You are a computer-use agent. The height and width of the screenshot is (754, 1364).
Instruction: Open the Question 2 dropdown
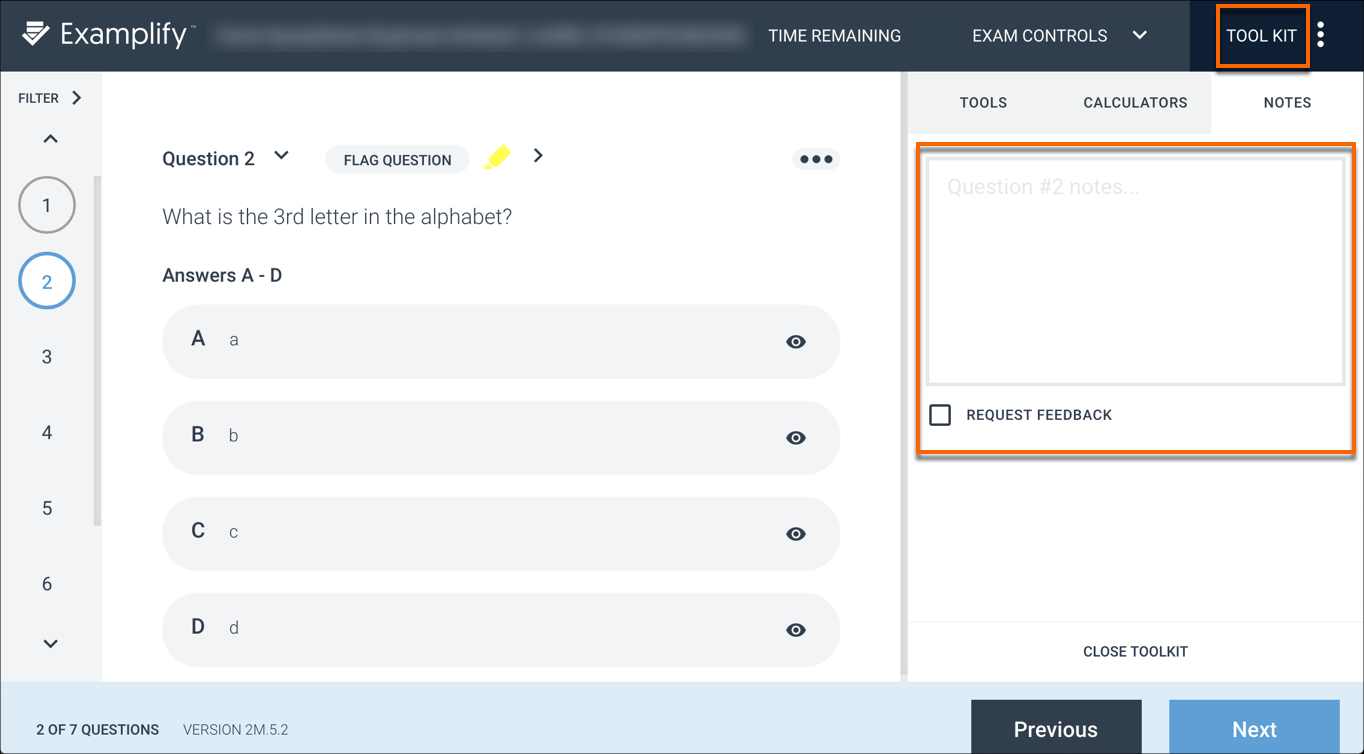281,156
